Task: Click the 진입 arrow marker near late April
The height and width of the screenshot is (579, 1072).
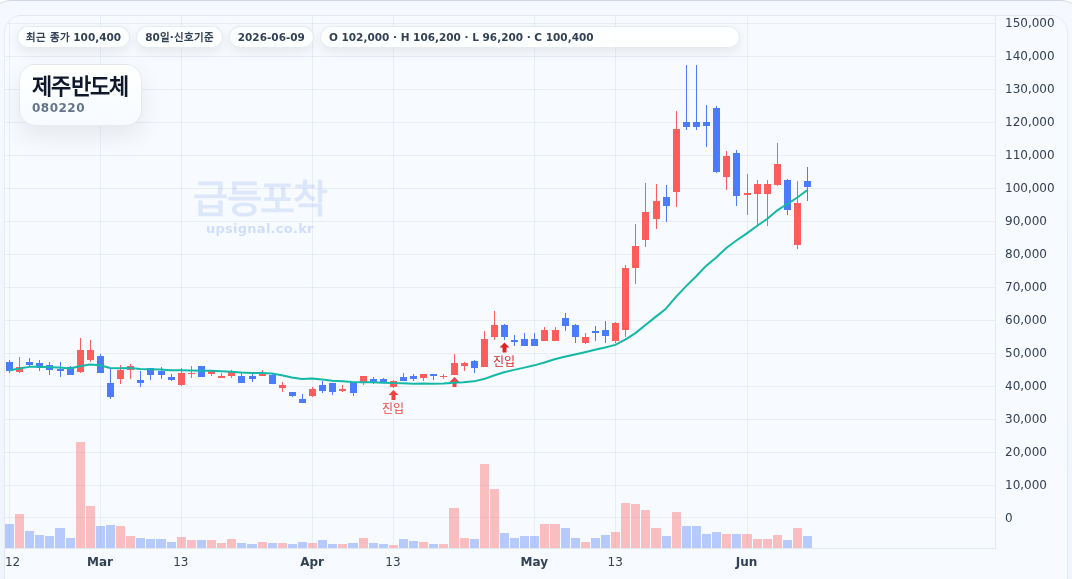Action: point(505,347)
